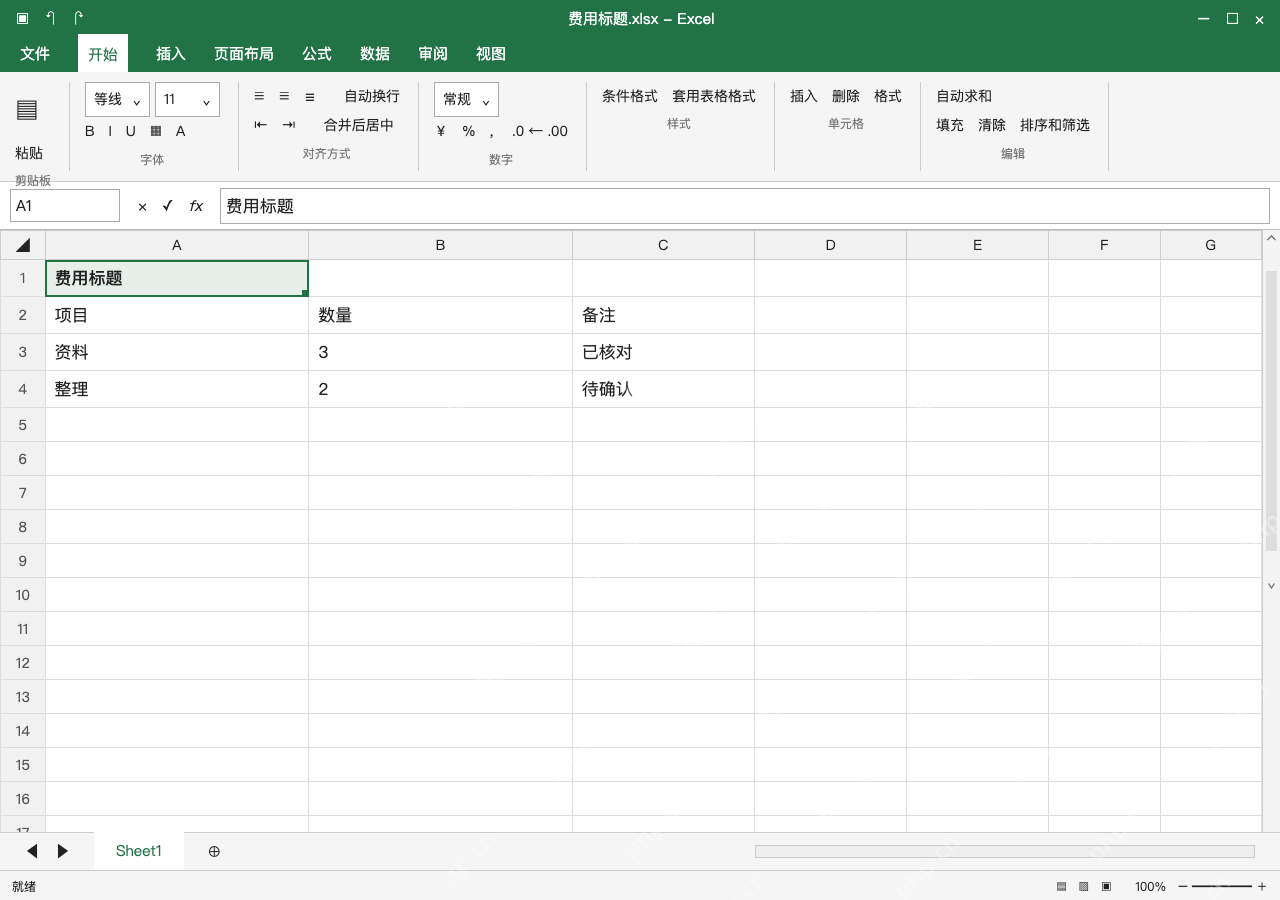Screen dimensions: 1280x900
Task: Toggle Bold formatting
Action: point(90,131)
